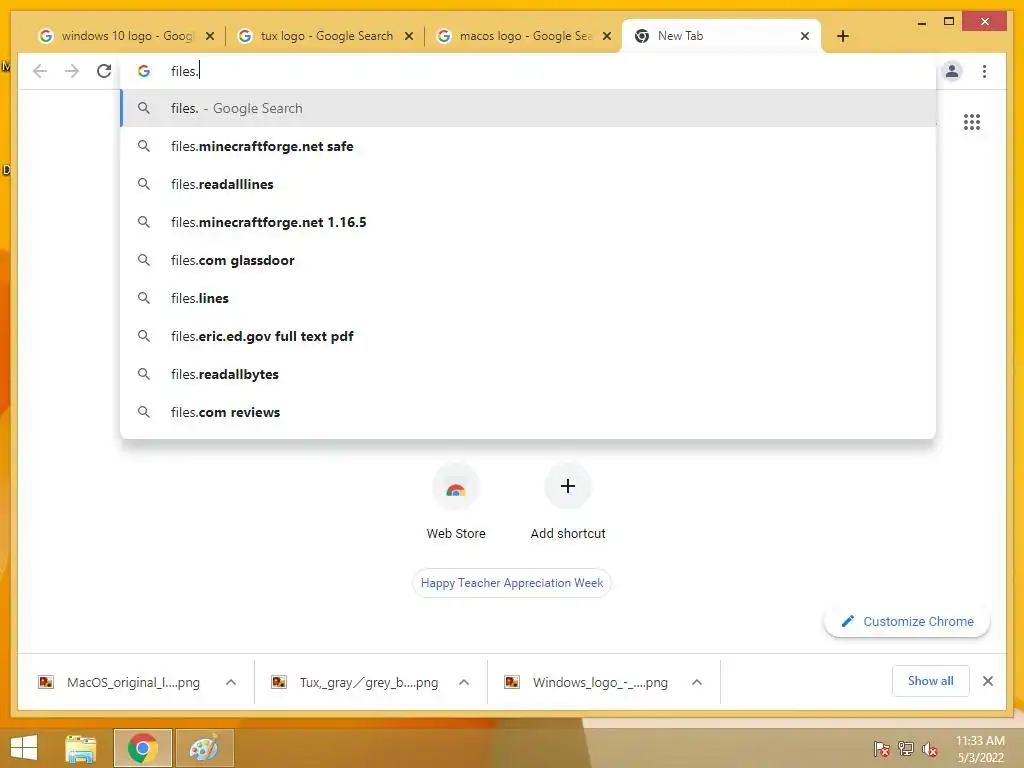Go forward using the forward arrow
The width and height of the screenshot is (1024, 768).
(x=72, y=71)
